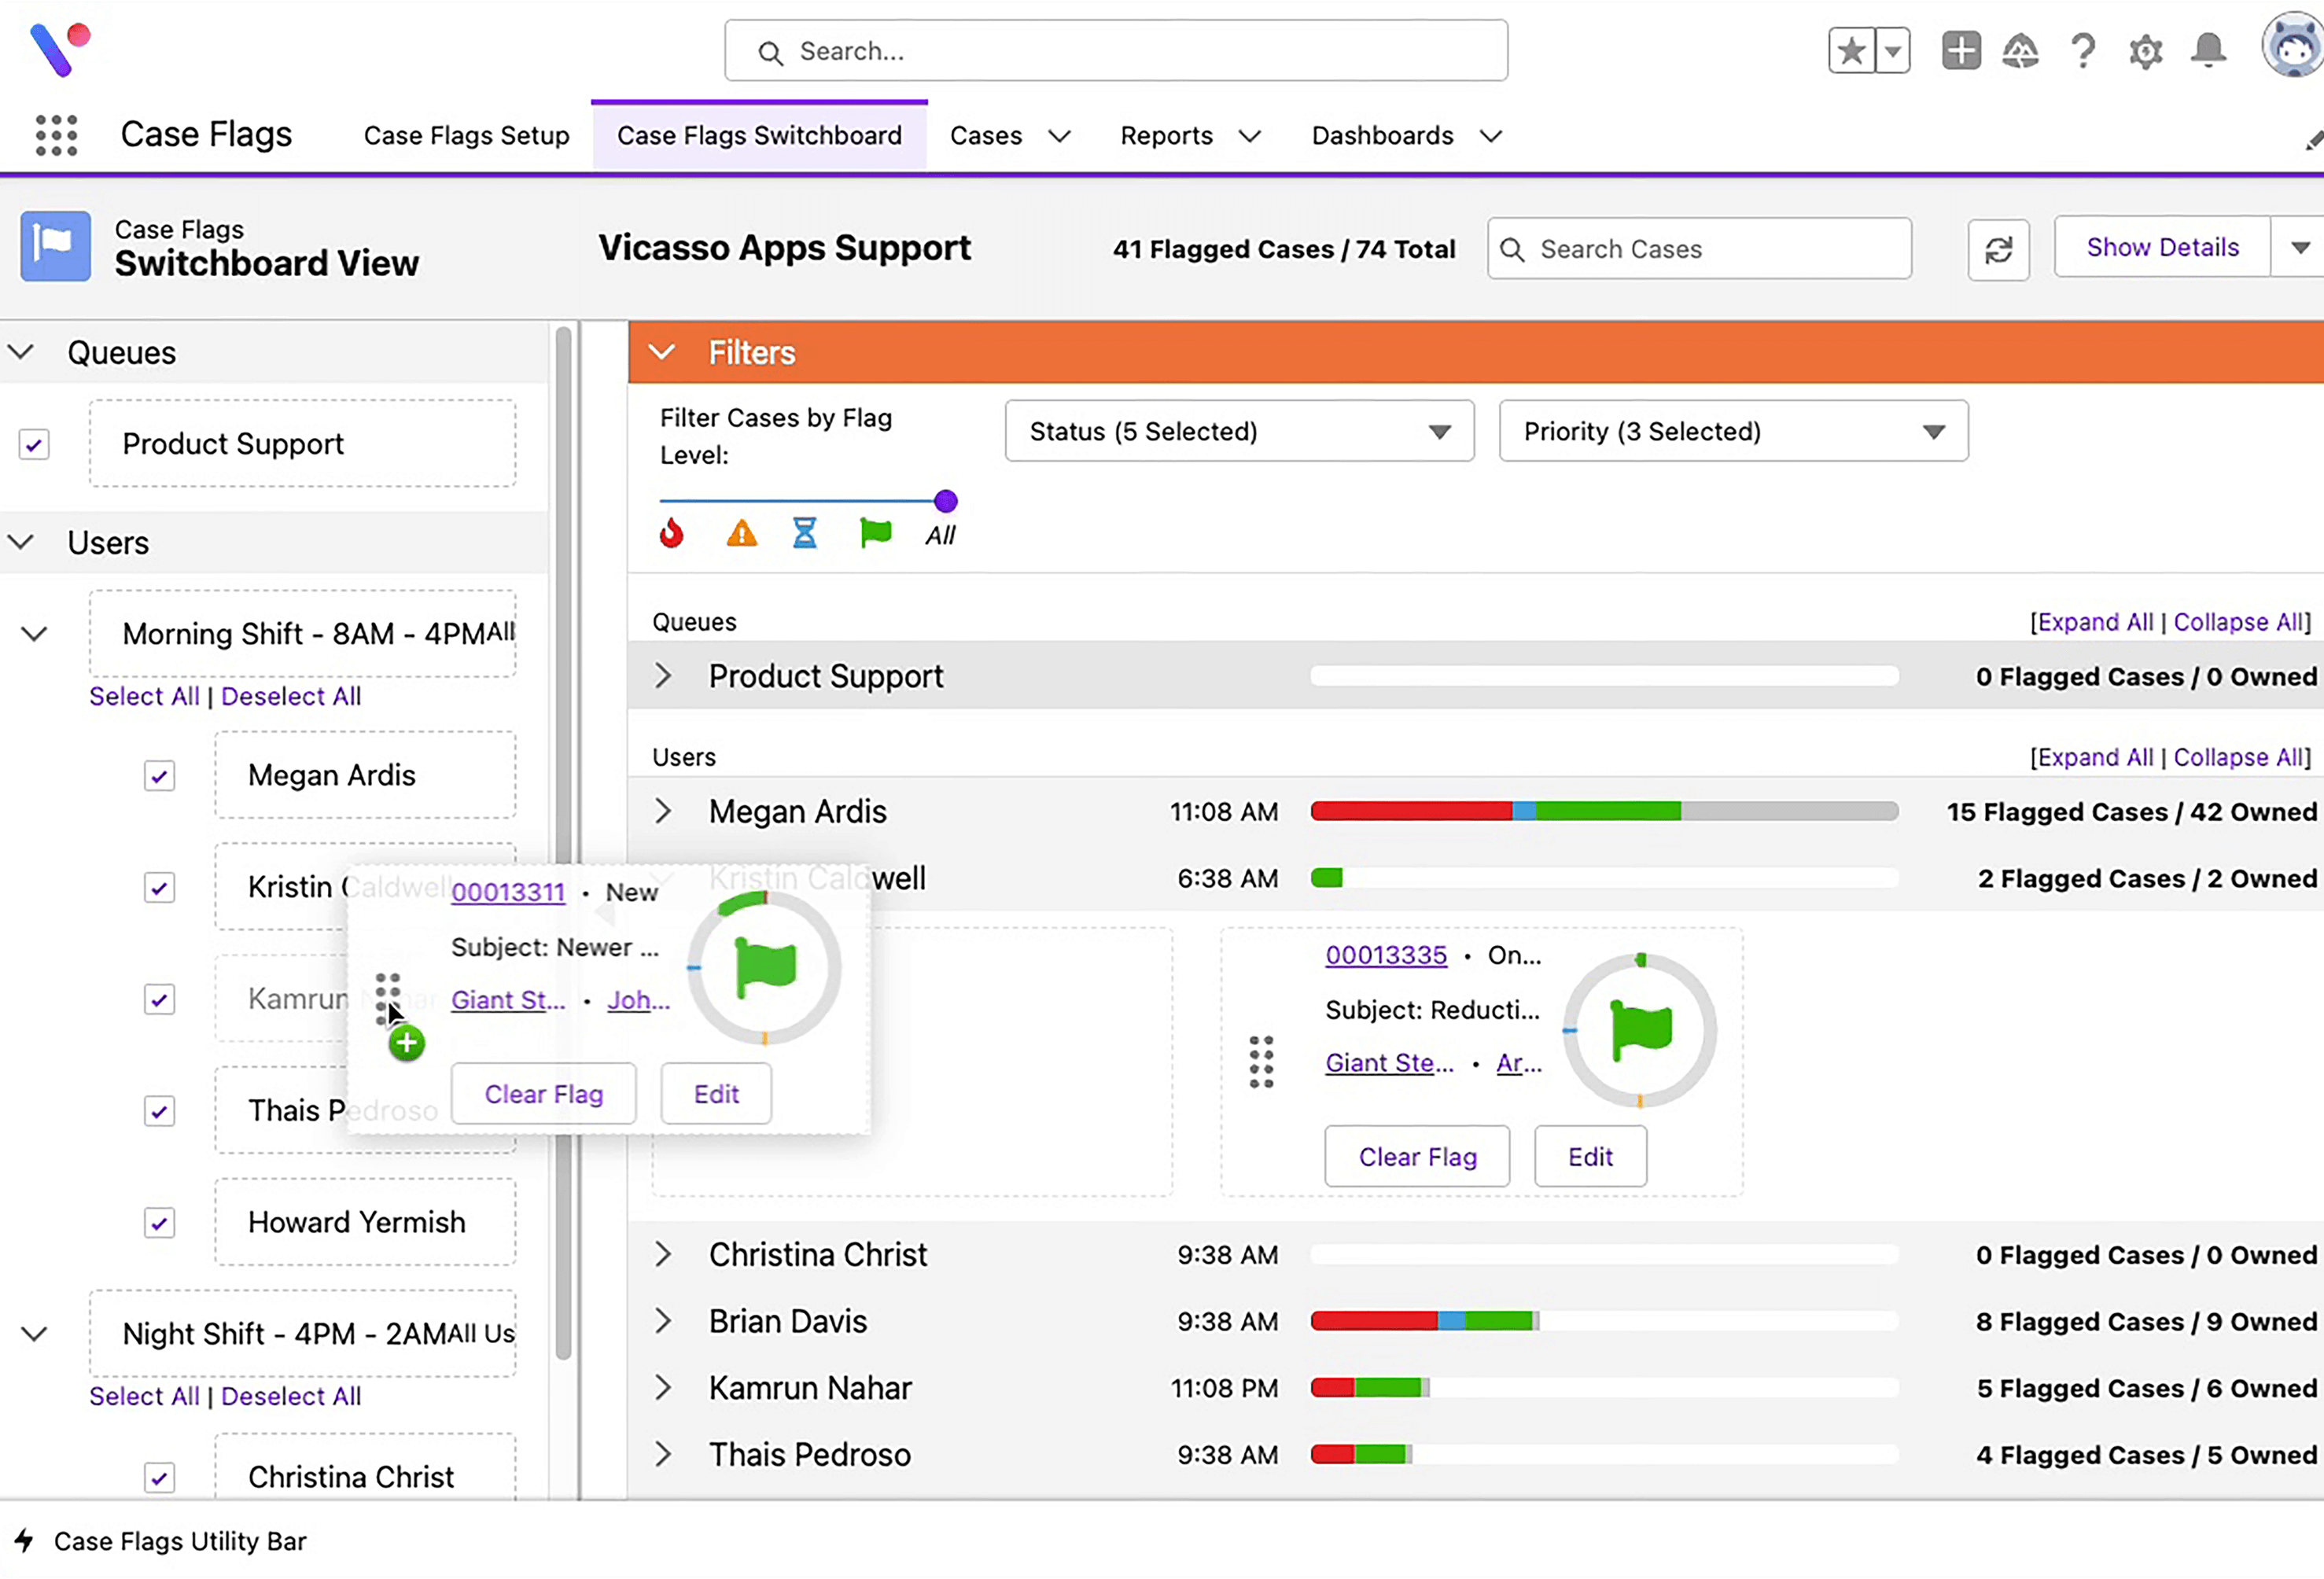This screenshot has height=1579, width=2324.
Task: Switch to Case Flags Setup tab
Action: [x=466, y=135]
